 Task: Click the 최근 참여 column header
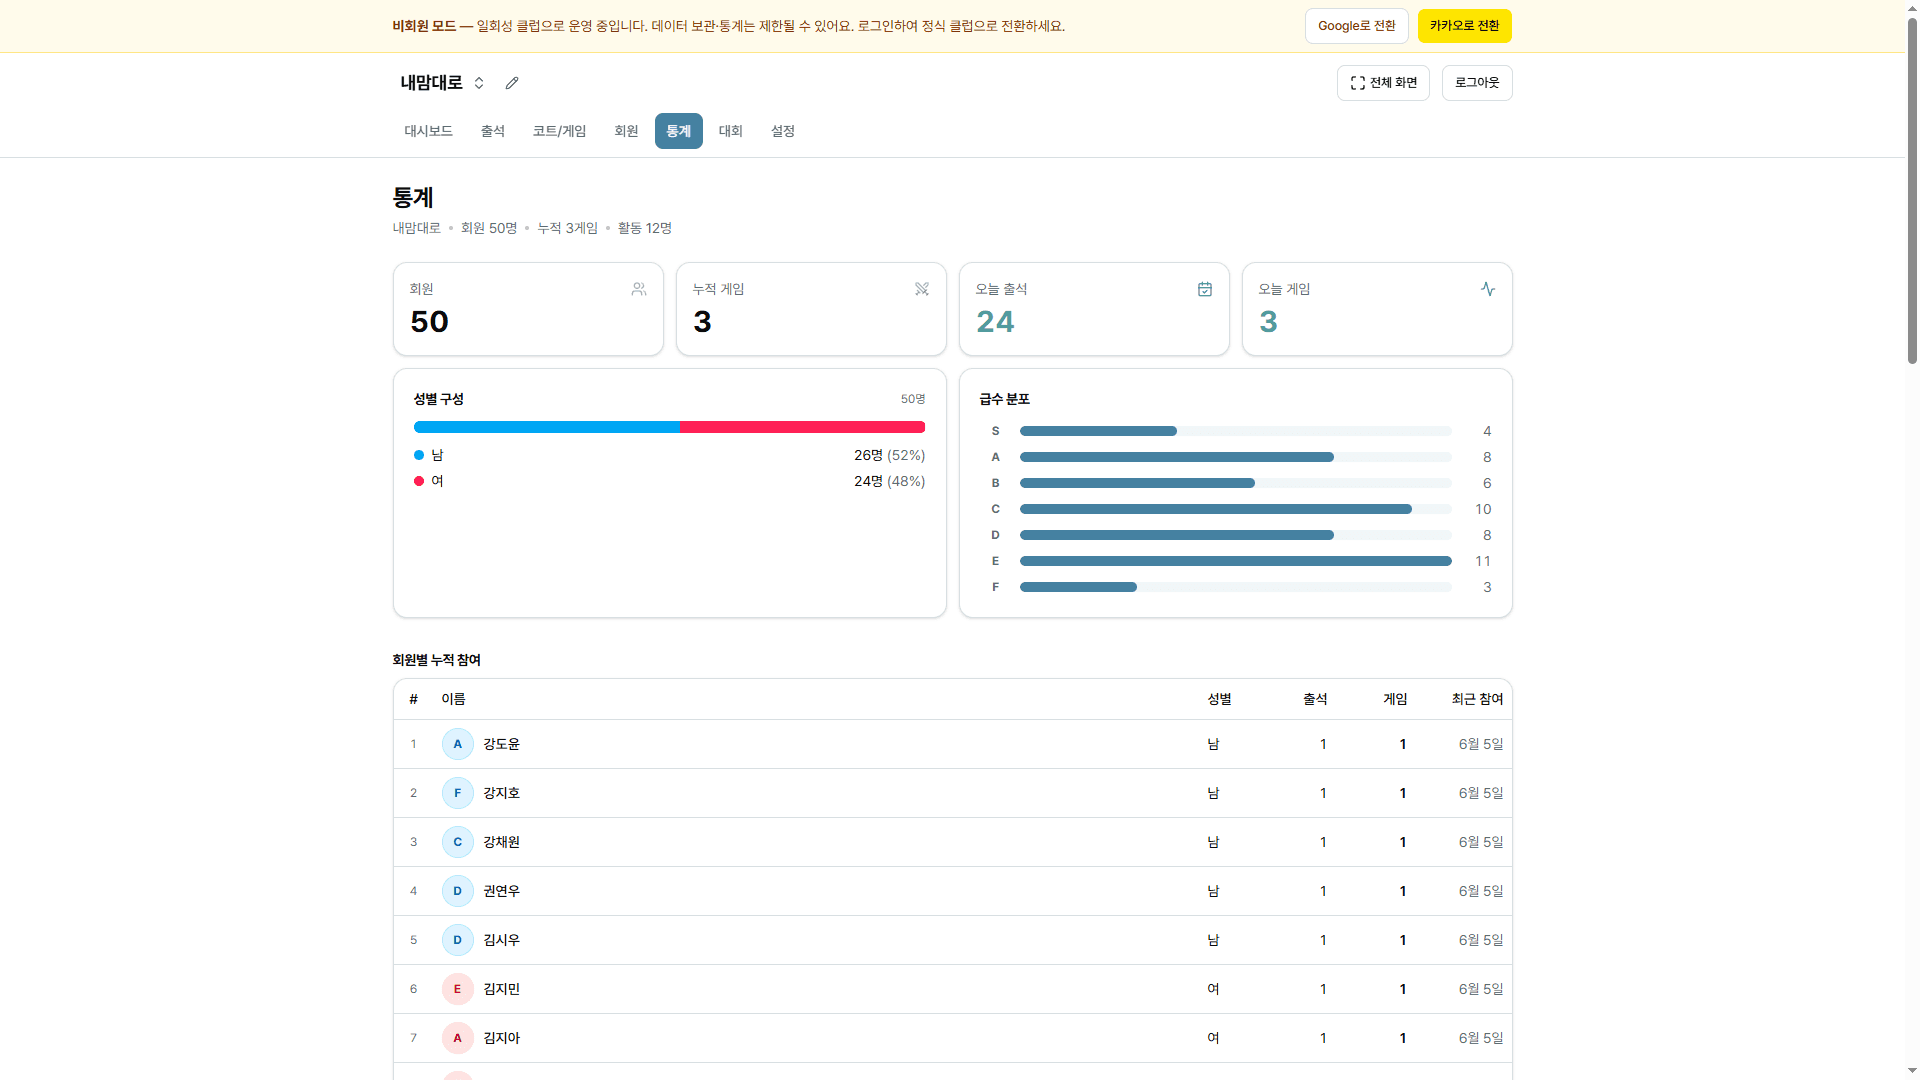(x=1477, y=699)
